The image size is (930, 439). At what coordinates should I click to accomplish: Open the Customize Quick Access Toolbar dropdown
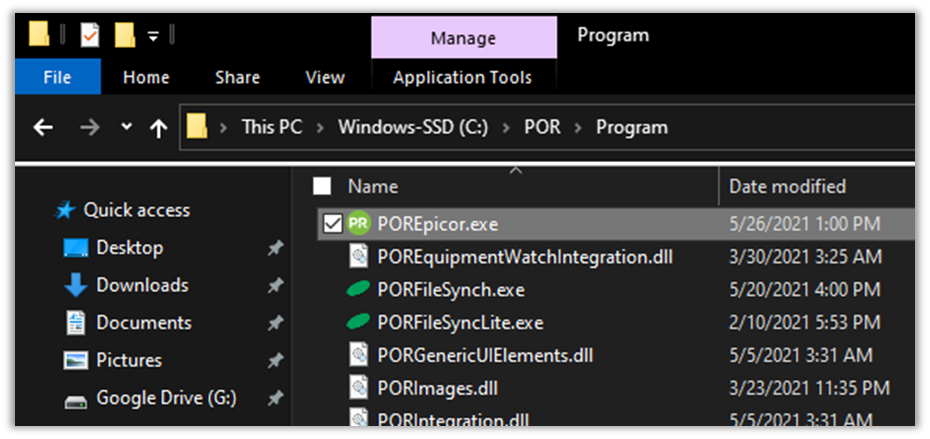click(153, 36)
